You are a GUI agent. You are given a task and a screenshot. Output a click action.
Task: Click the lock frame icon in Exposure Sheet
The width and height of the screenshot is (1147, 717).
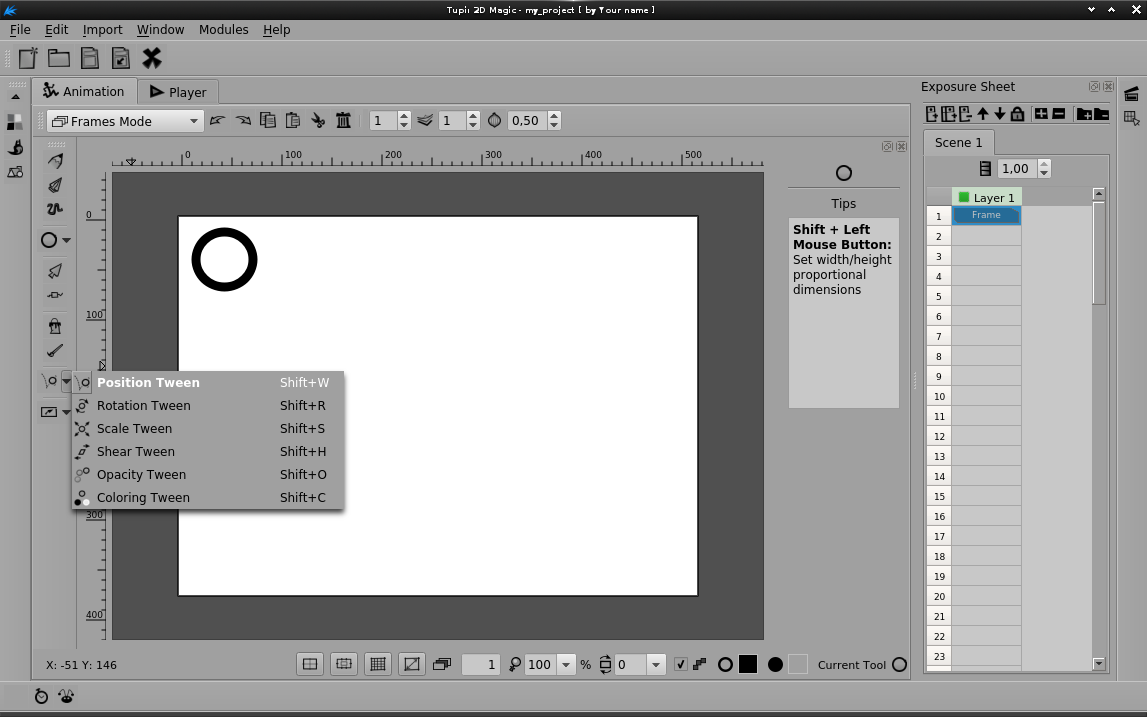point(1017,114)
